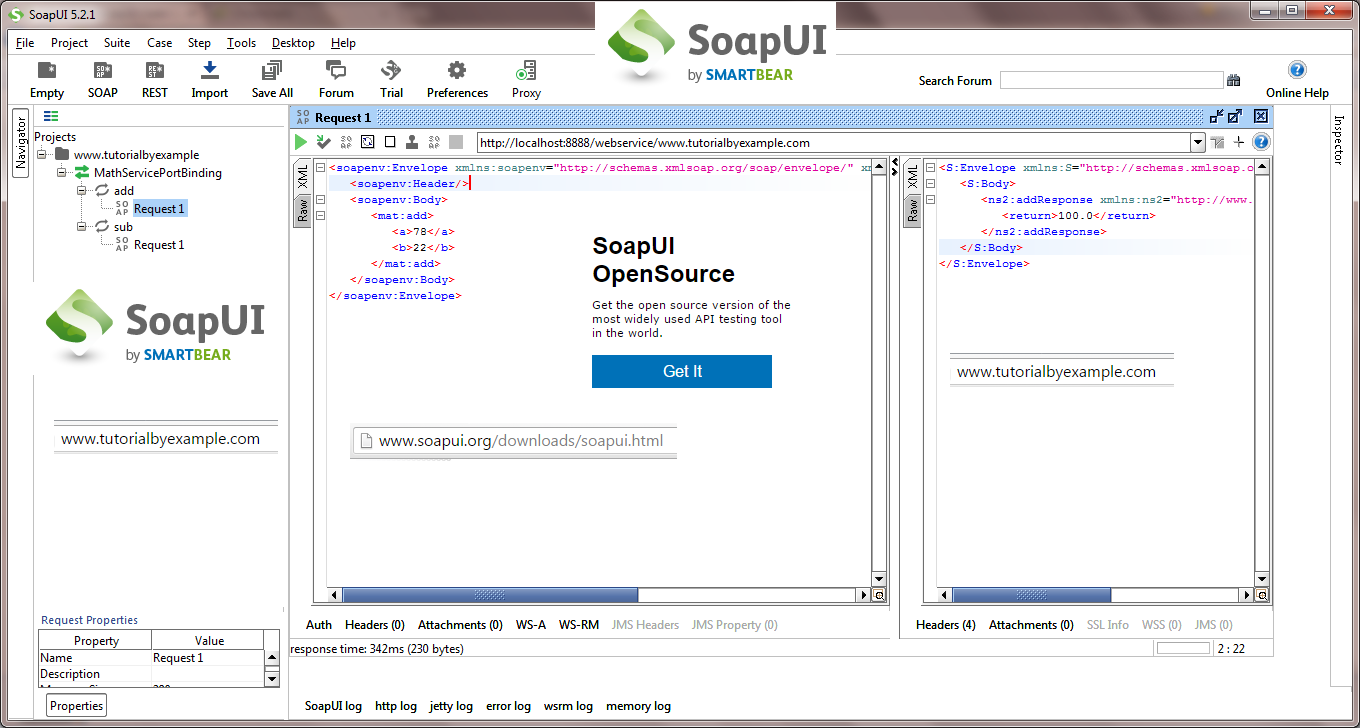Fold the soapenv:Envelope element in request
The image size is (1360, 728).
320,168
